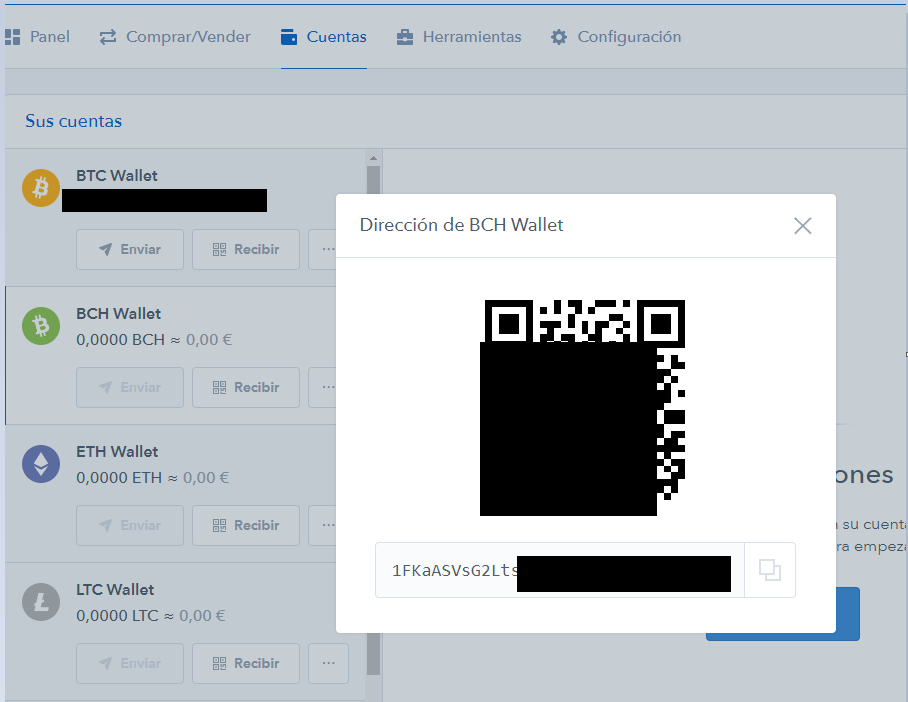Go to Comprar/Vender tab
The image size is (908, 702).
[175, 37]
